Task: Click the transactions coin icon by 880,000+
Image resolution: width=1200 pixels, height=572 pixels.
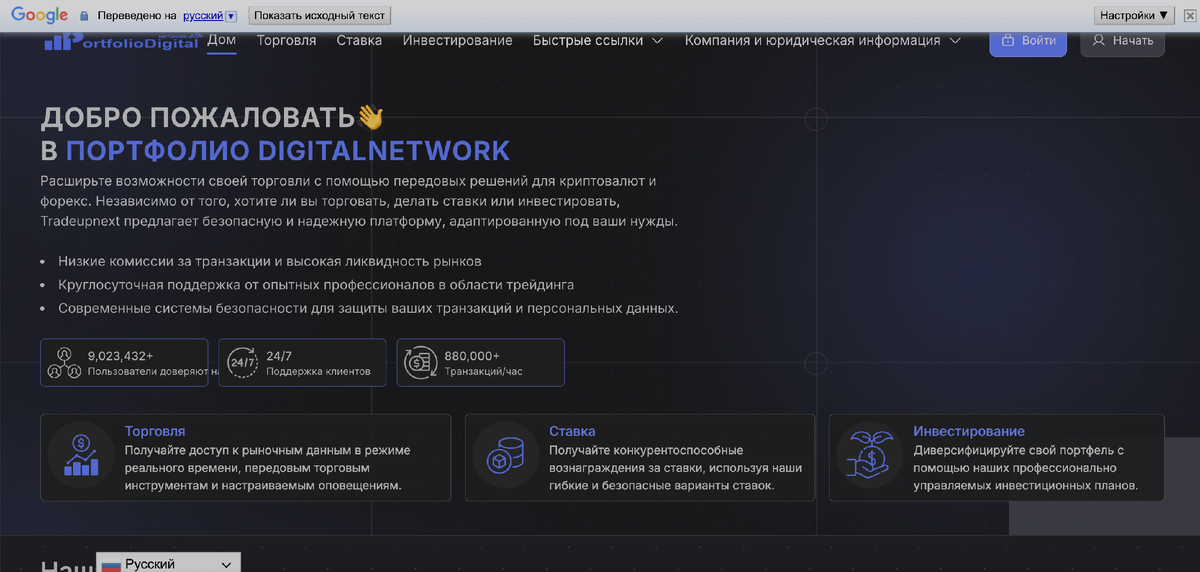Action: pos(420,362)
